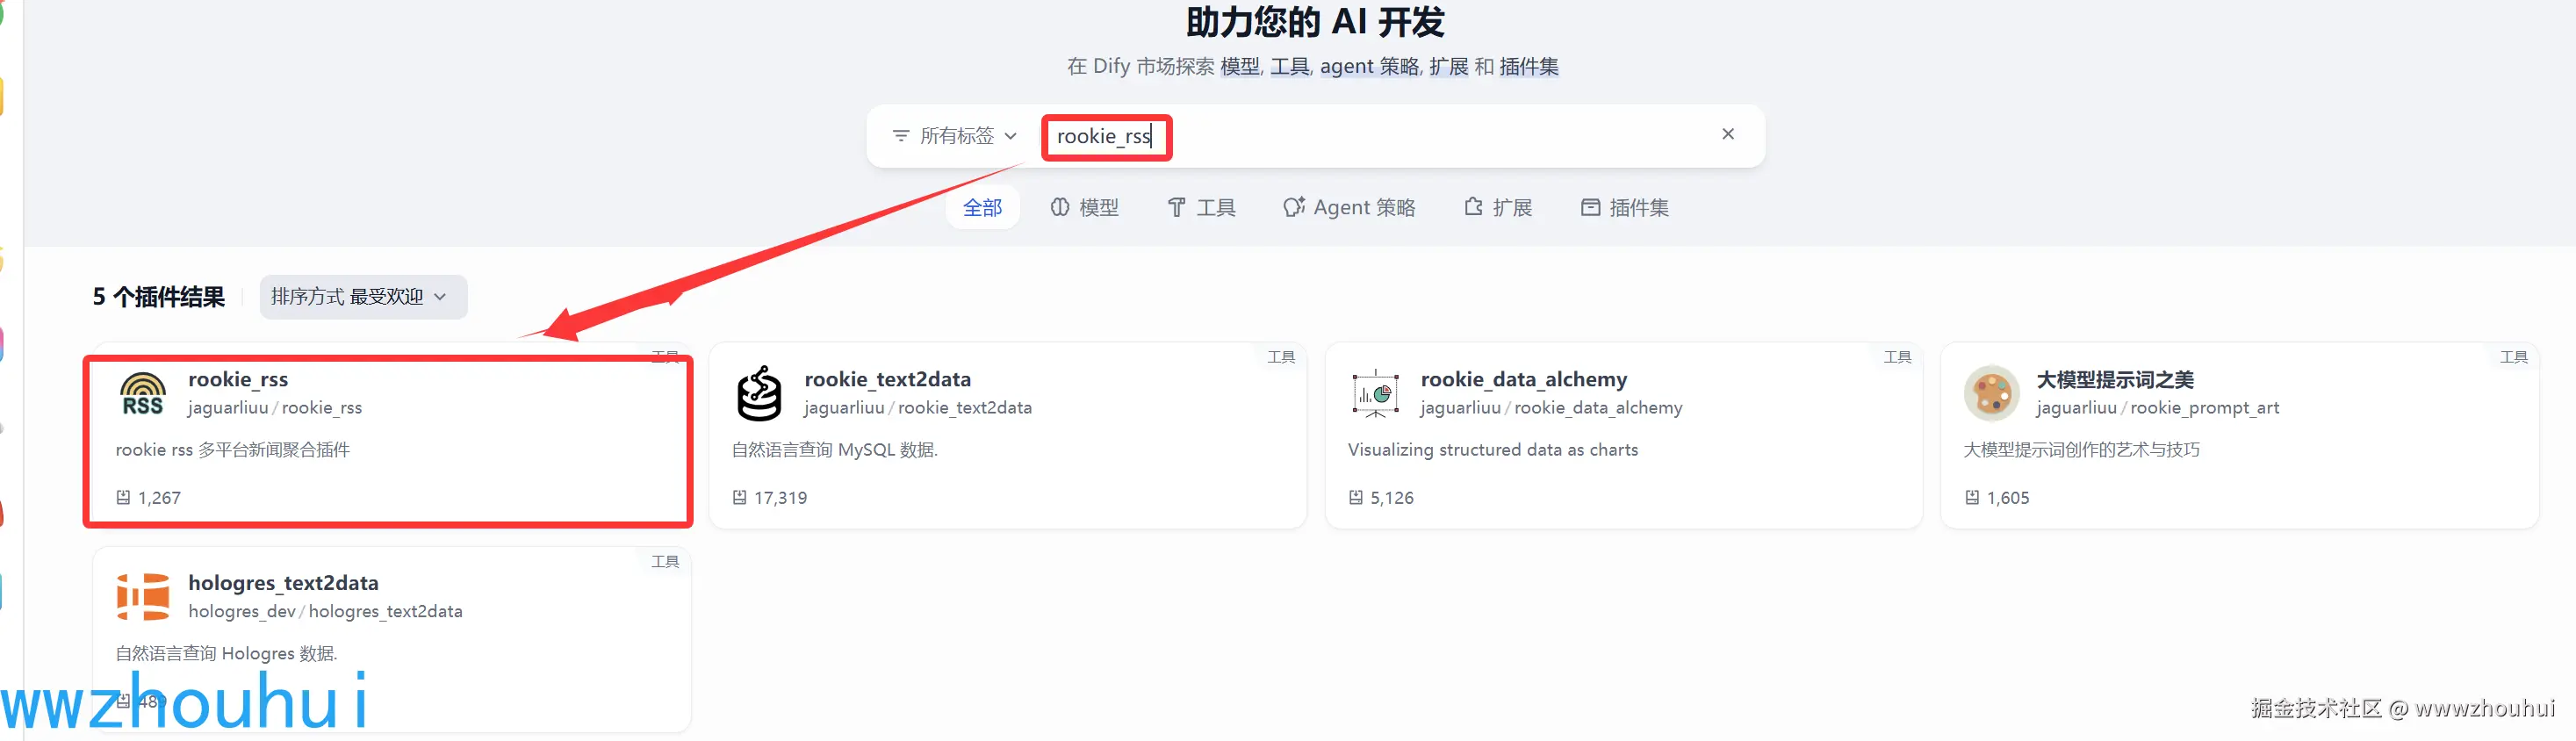Click the 插件集 link in the subtitle
The width and height of the screenshot is (2576, 741).
point(1529,66)
